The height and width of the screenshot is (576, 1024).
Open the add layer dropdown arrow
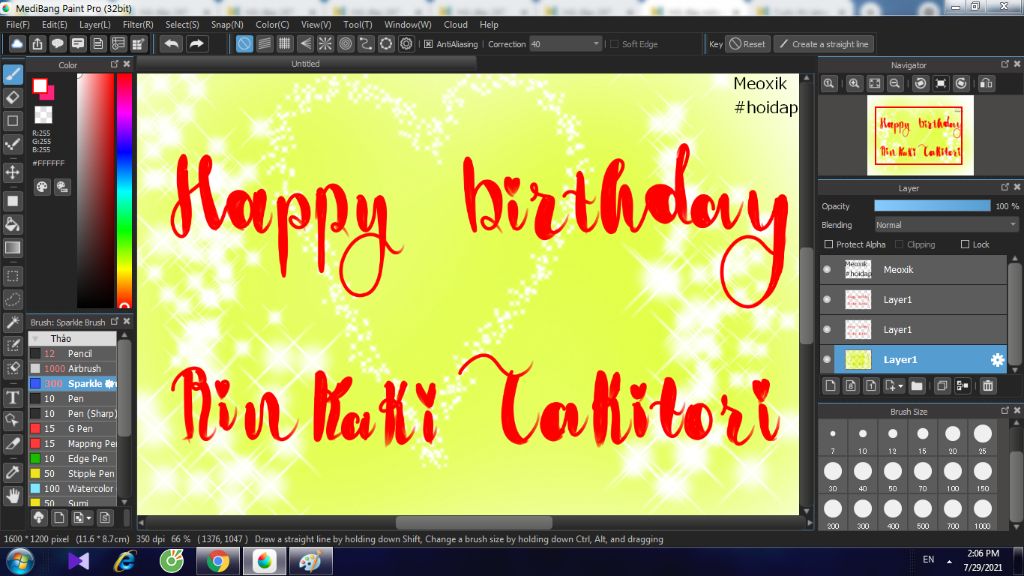tap(900, 387)
